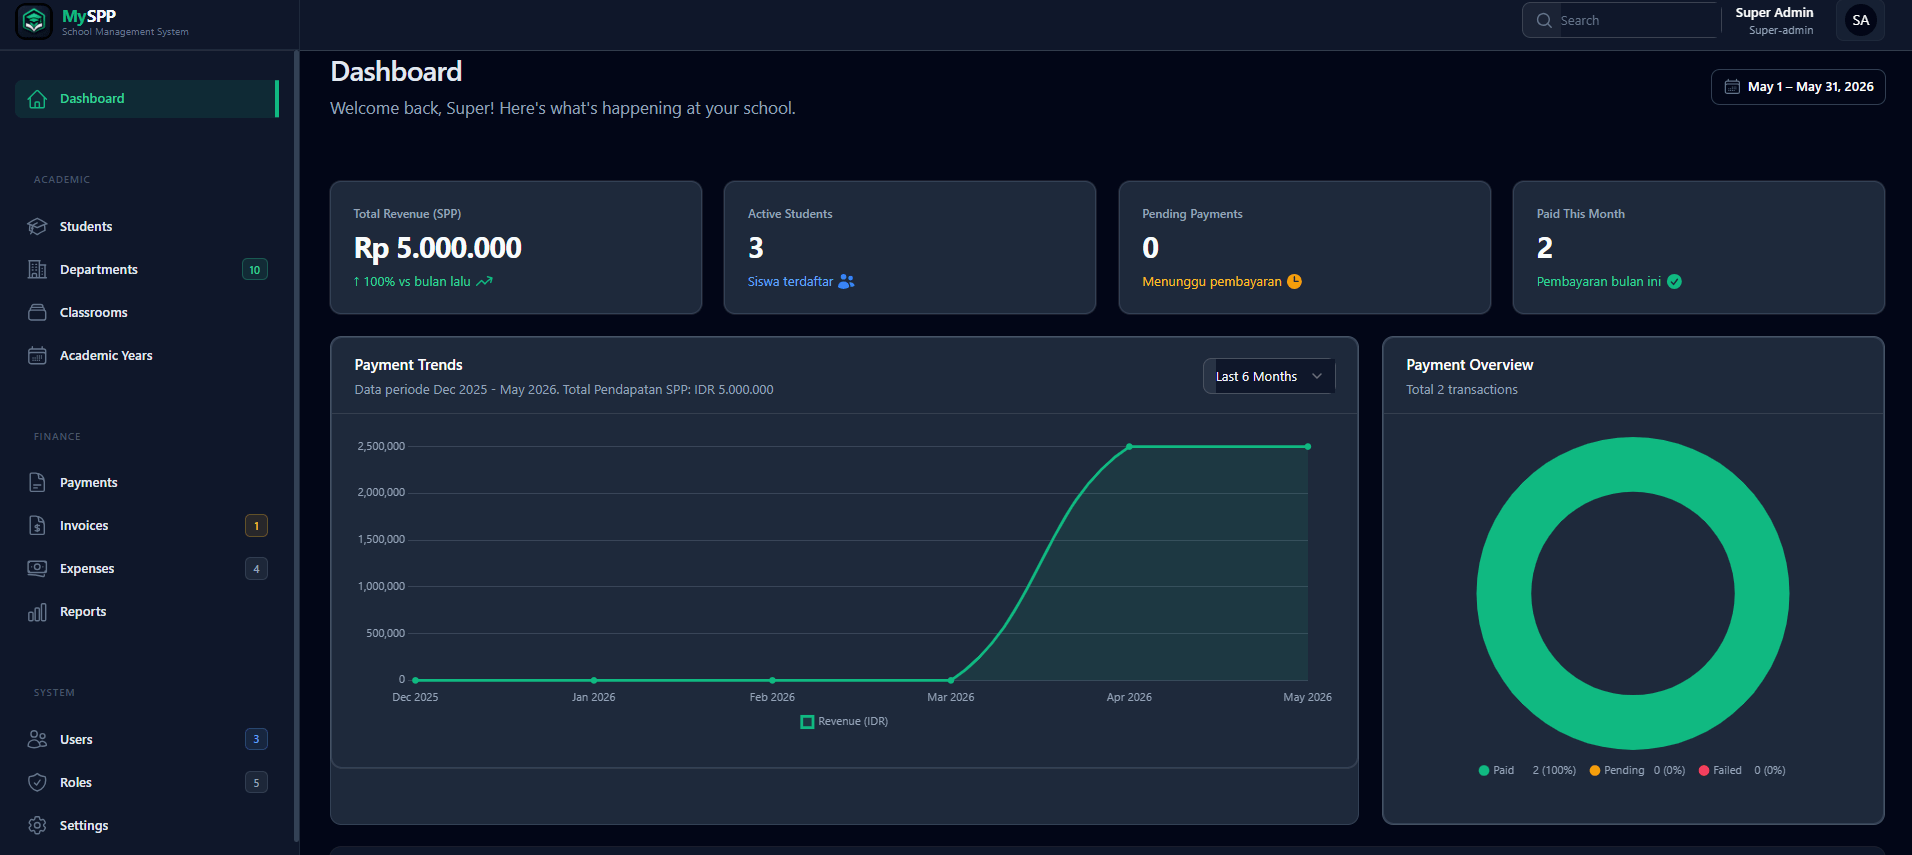Click the Invoices dollar document icon
Image resolution: width=1912 pixels, height=855 pixels.
pyautogui.click(x=37, y=526)
